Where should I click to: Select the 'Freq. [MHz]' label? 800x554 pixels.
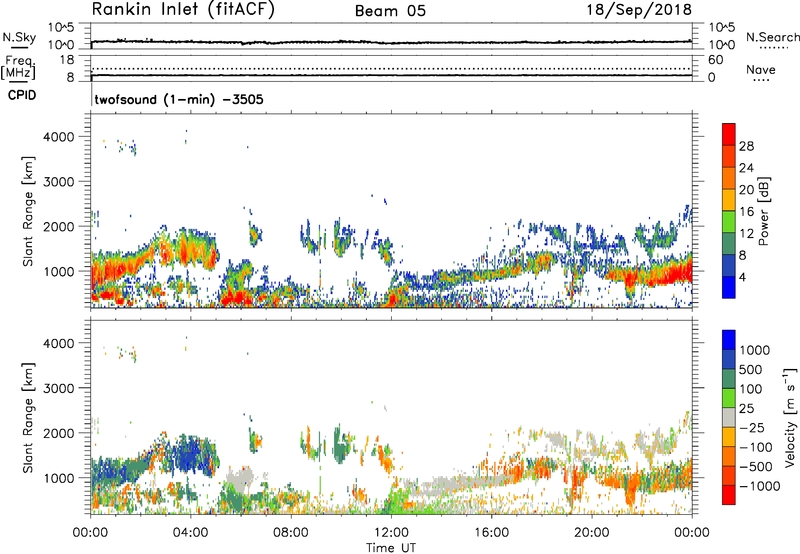18,68
